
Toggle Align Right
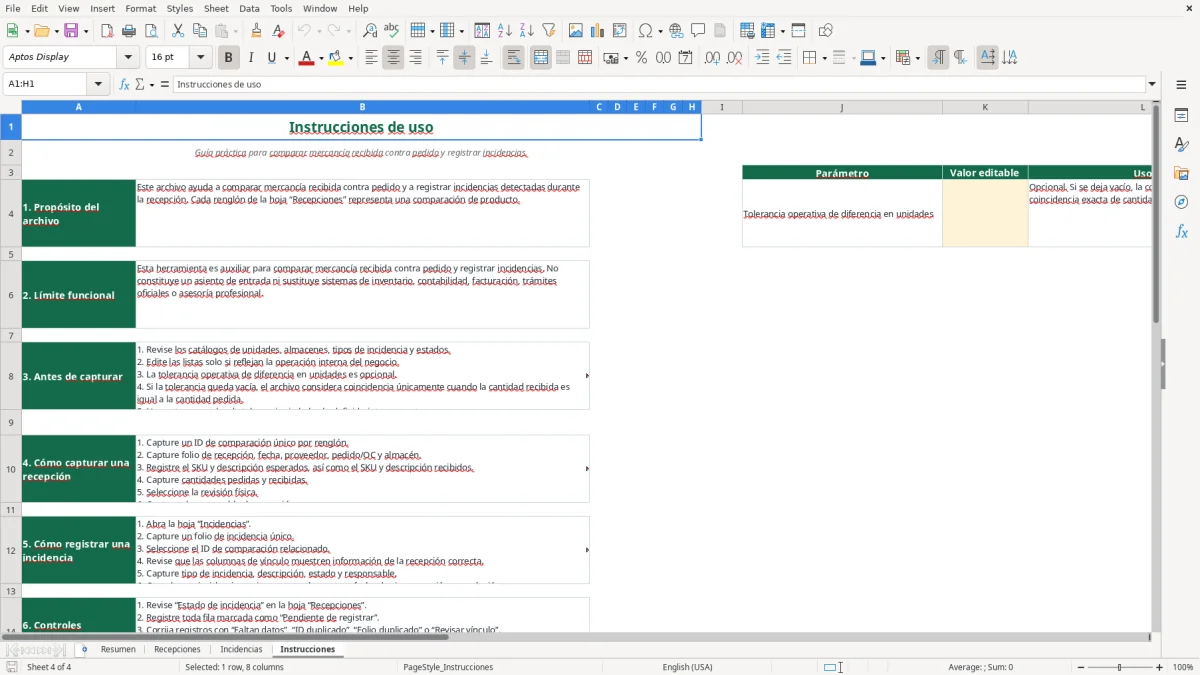[415, 58]
